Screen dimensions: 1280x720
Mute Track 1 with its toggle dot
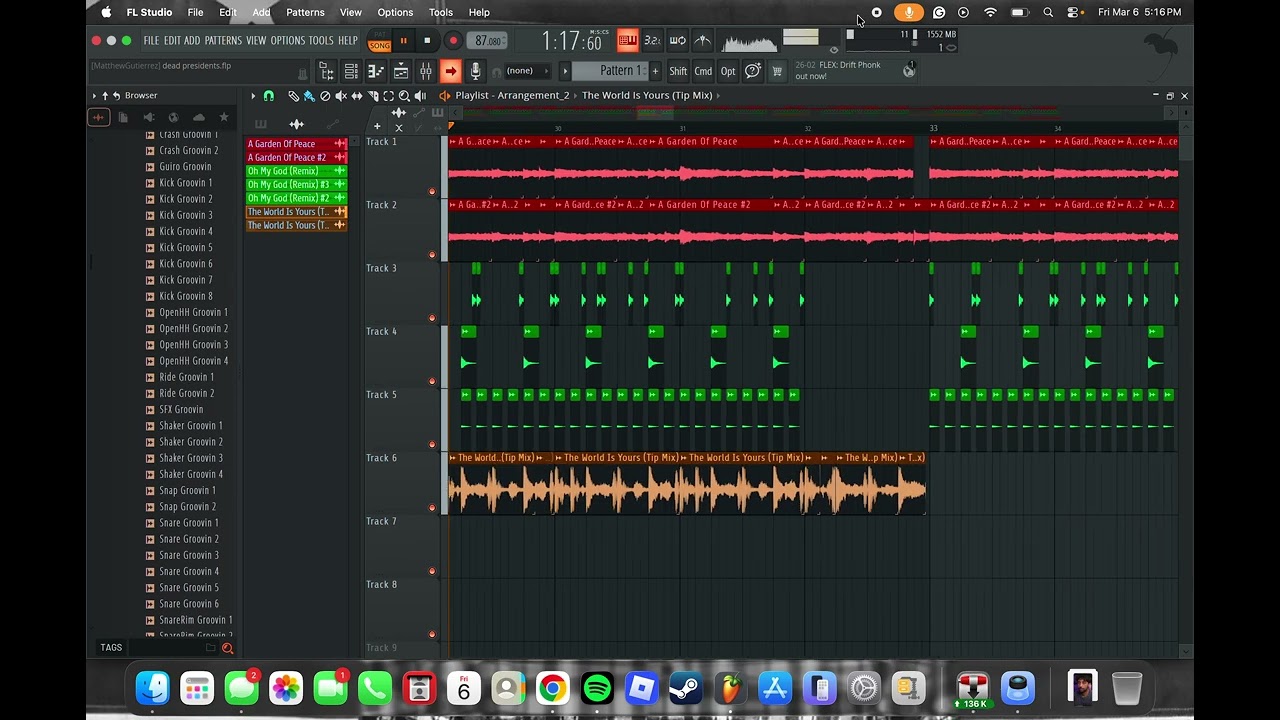point(432,191)
